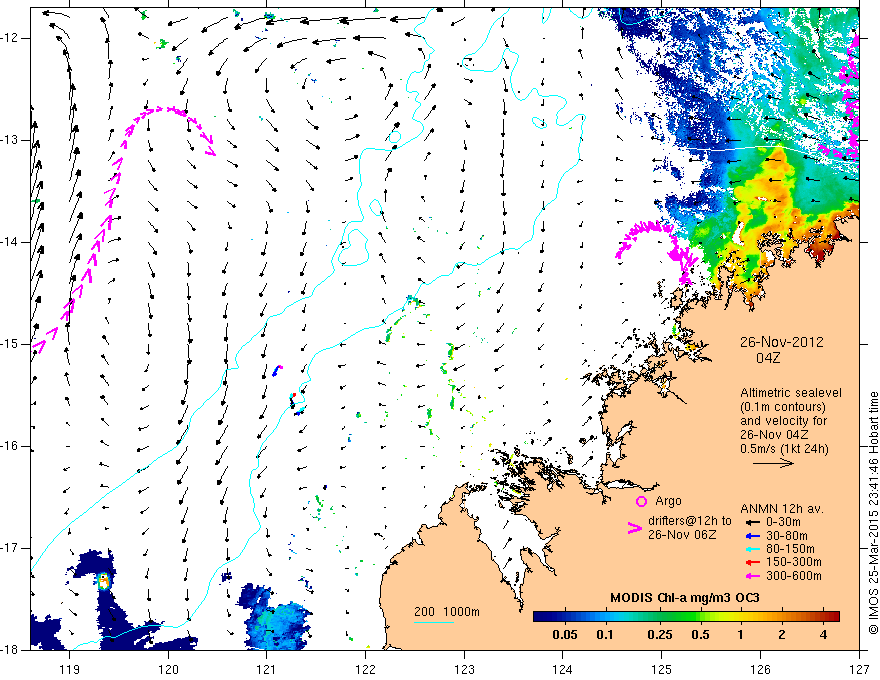Click the colorbar tick label '0.05'
The width and height of the screenshot is (880, 680).
coord(565,635)
